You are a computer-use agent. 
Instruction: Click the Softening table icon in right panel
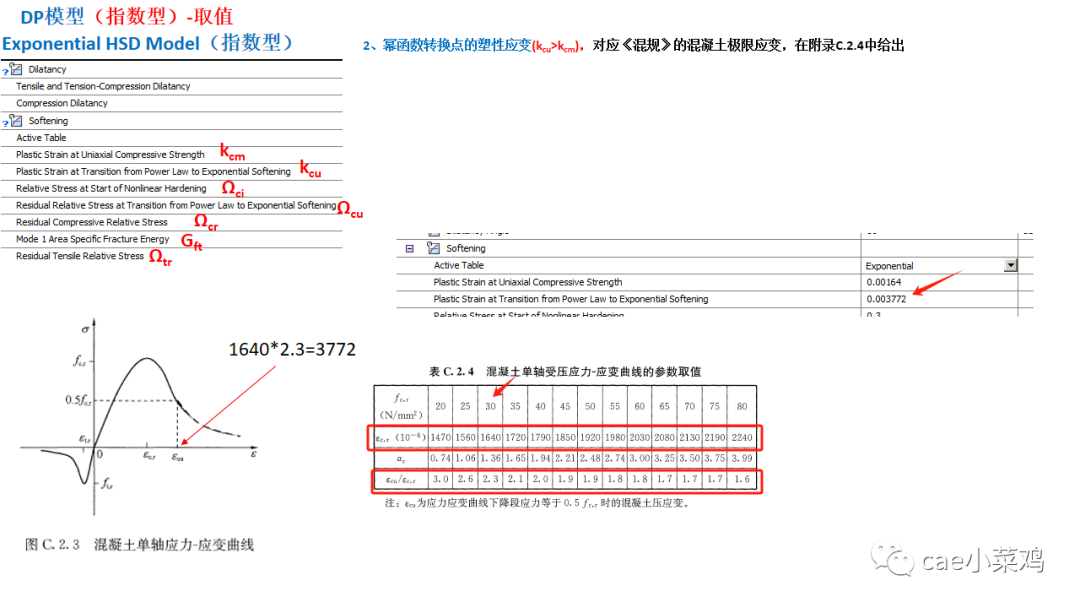(x=432, y=247)
